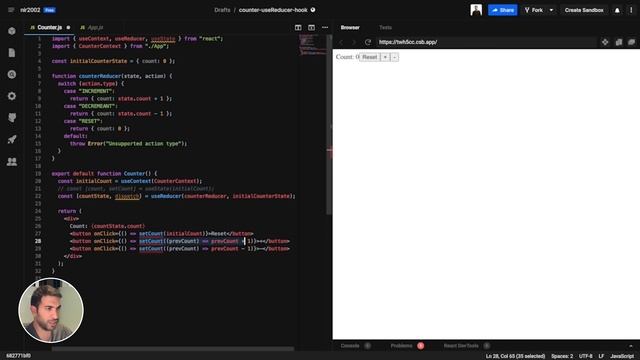Expand the bottom devtools panel chevron
Screen dimensions: 640x360
[x=631, y=346]
